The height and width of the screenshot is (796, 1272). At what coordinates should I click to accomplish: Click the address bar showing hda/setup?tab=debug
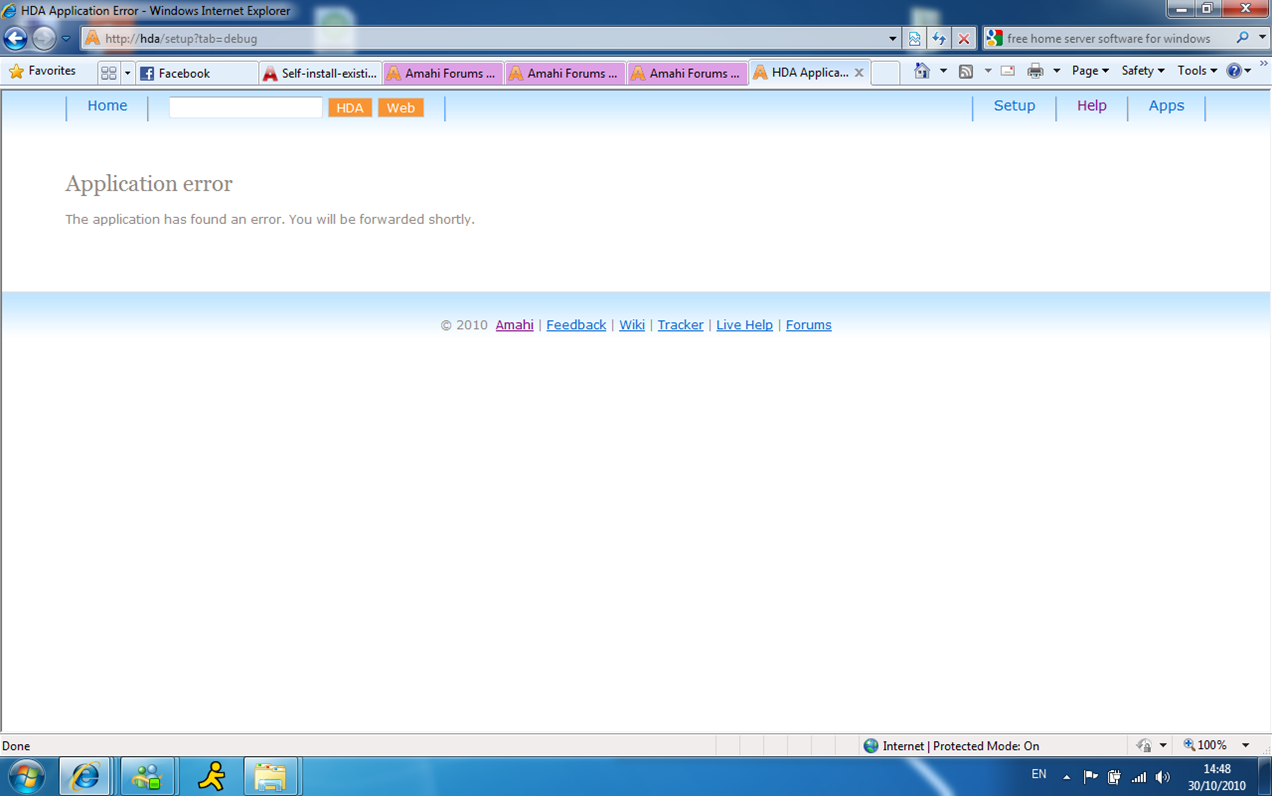[484, 39]
